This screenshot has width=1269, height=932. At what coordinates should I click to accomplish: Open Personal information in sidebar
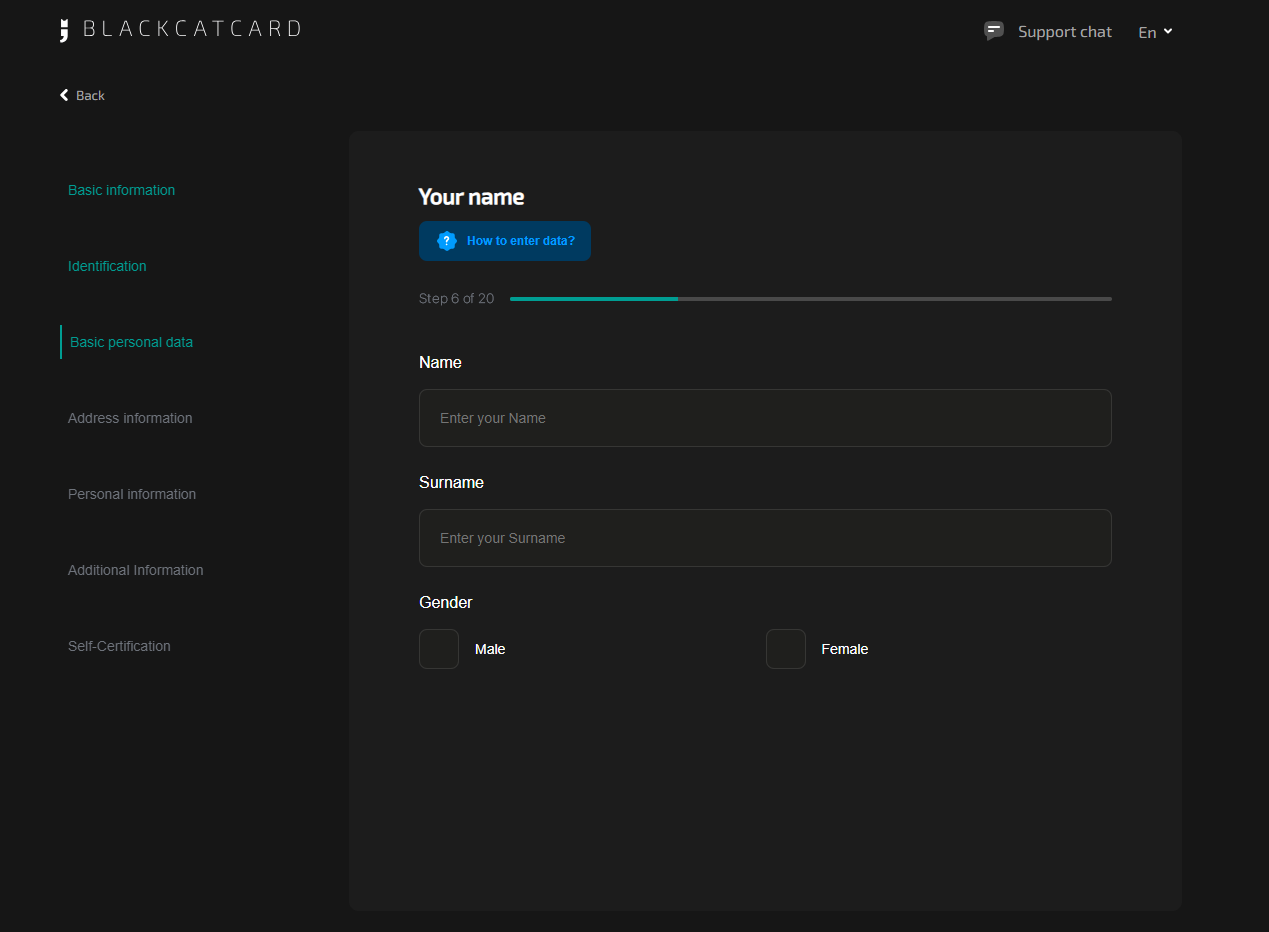coord(132,494)
